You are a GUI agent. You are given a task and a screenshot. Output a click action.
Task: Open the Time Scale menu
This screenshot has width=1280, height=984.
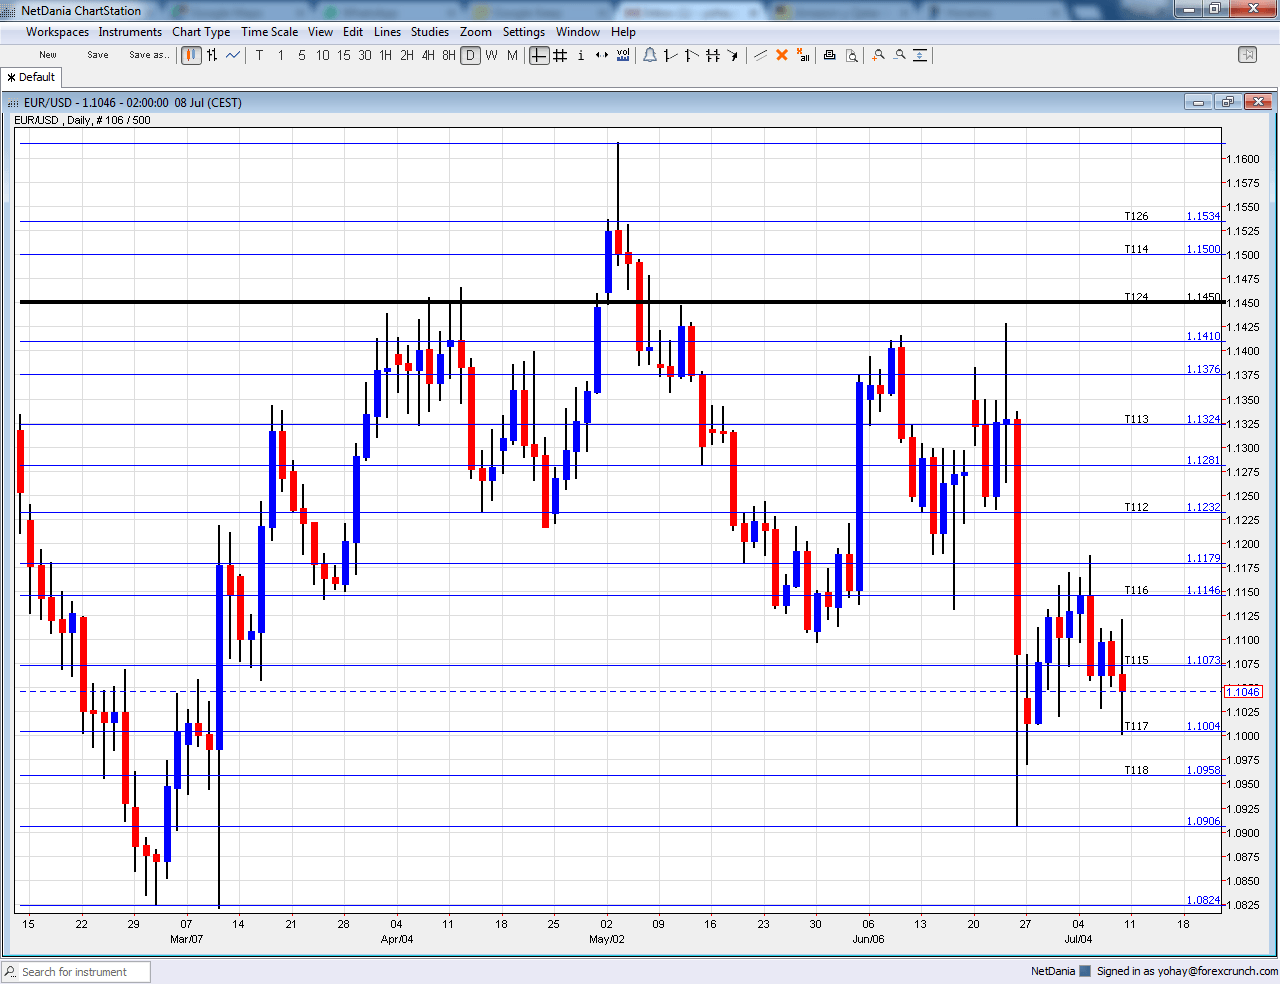(x=269, y=31)
